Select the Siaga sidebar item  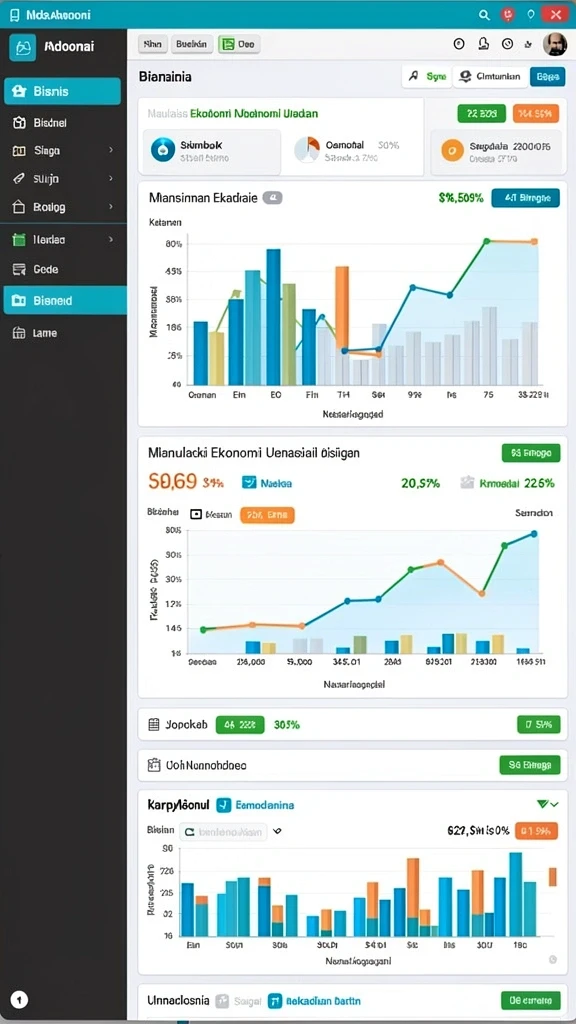click(x=62, y=150)
